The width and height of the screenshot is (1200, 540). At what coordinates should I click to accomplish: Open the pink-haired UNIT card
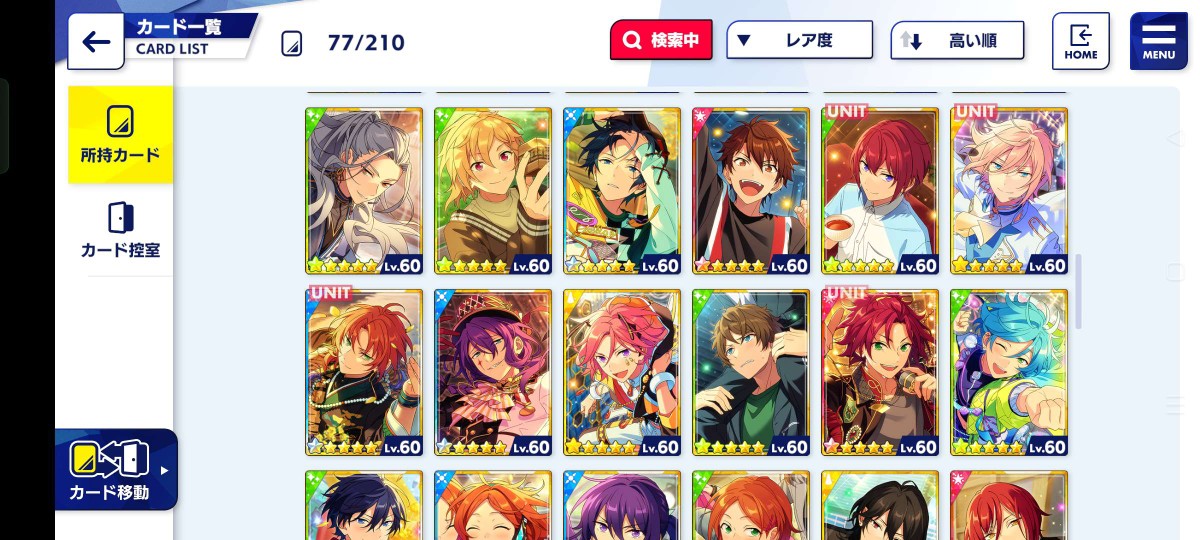point(1009,191)
